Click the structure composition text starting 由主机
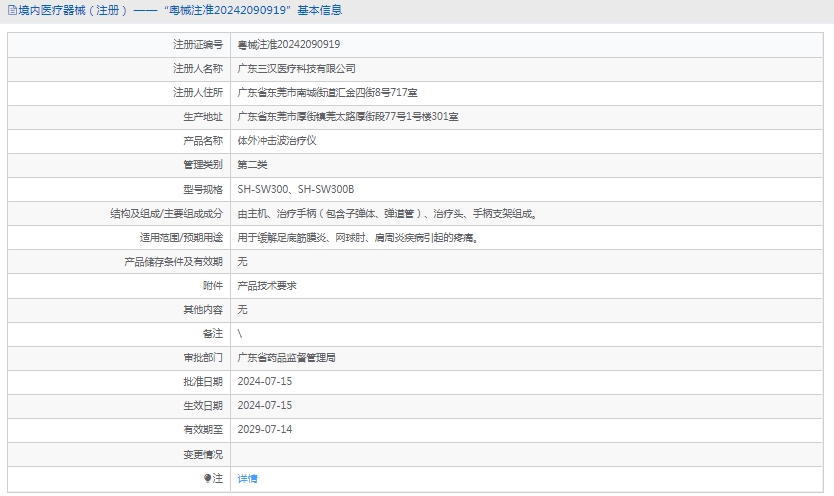The width and height of the screenshot is (834, 496). pos(388,213)
